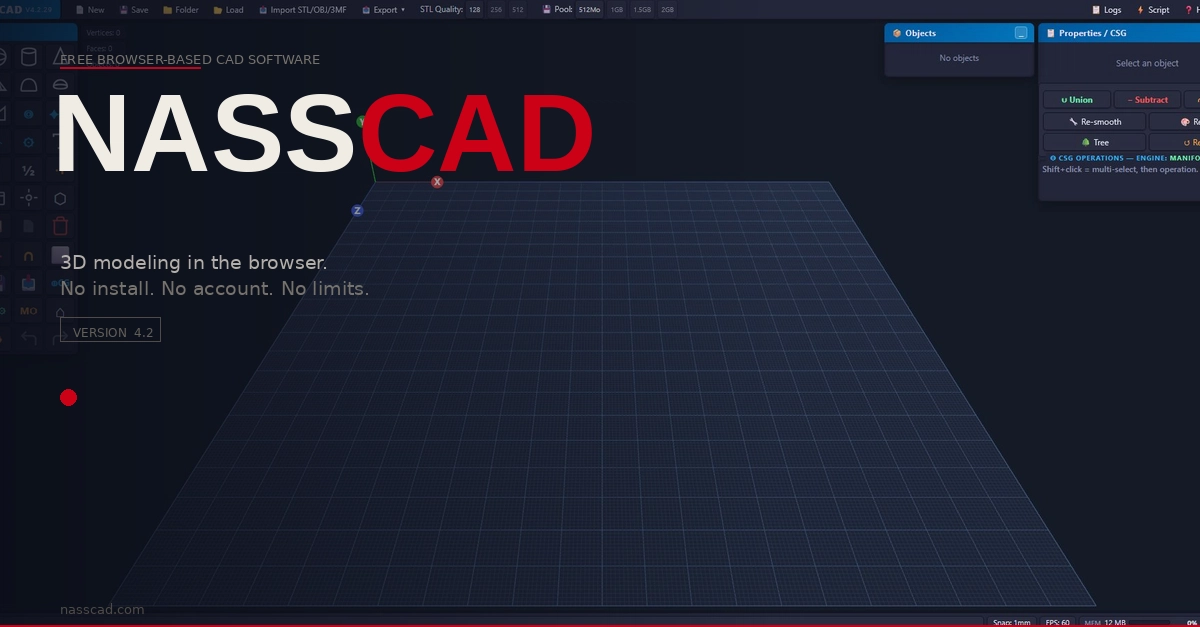Add a cylinder primitive
The image size is (1200, 627).
pos(29,58)
